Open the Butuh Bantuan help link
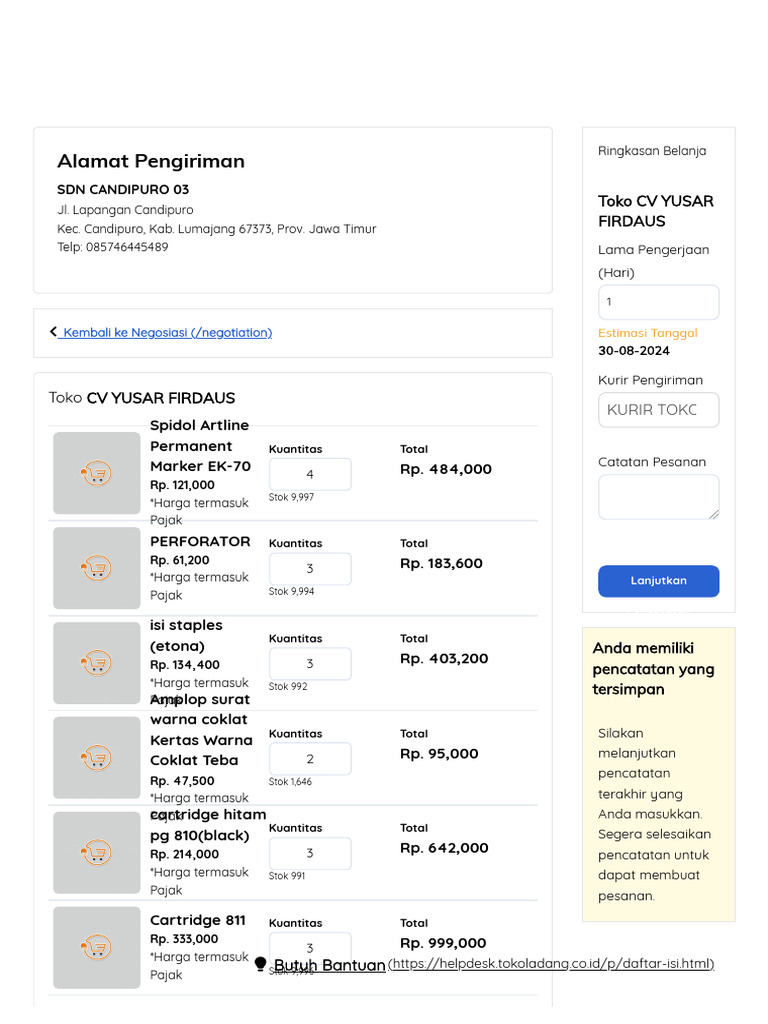Image resolution: width=768 pixels, height=1024 pixels. tap(329, 965)
